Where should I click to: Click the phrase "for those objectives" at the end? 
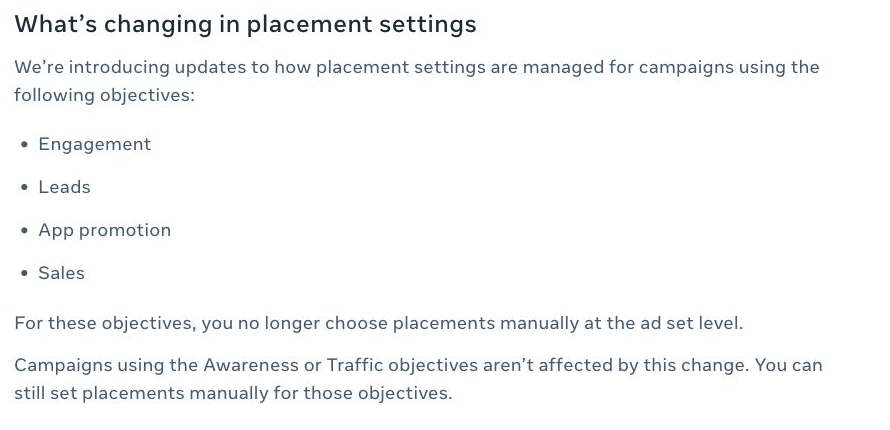click(360, 393)
